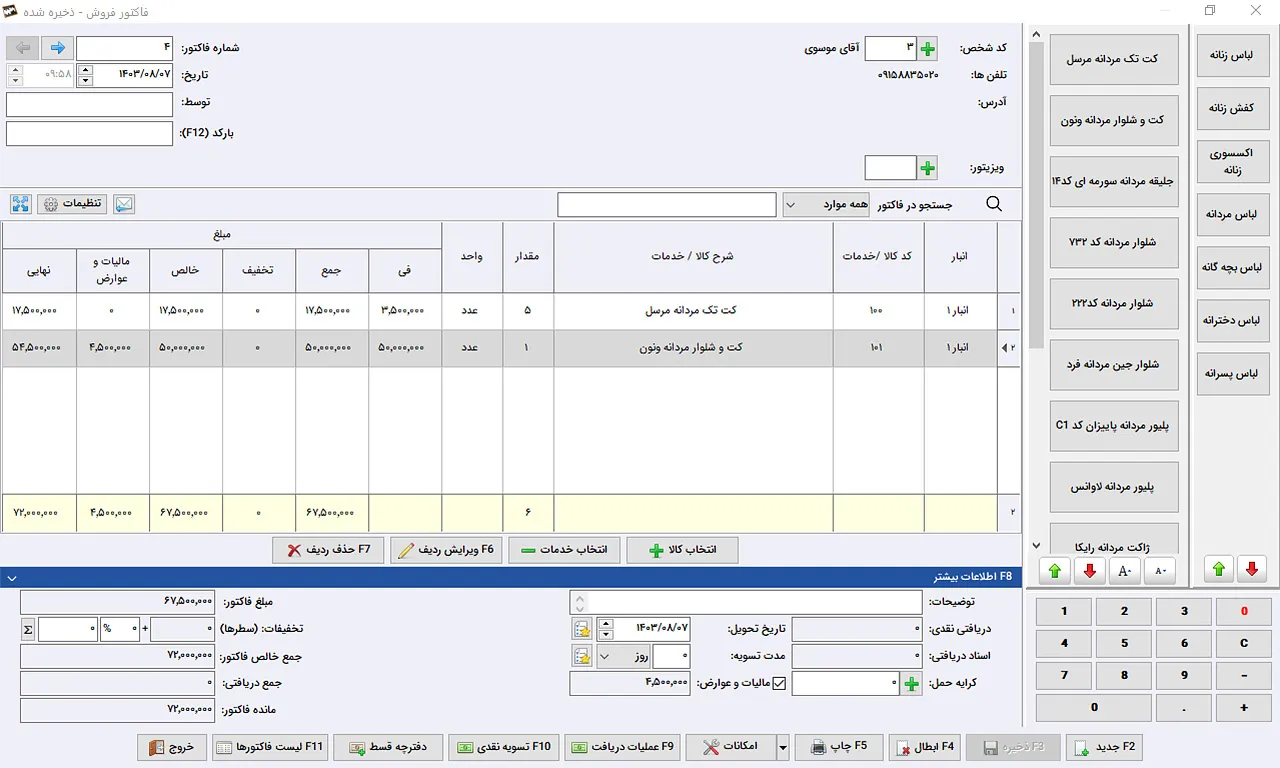Decrease product button font size (smaller A)
Viewport: 1280px width, 768px height.
coord(1160,570)
